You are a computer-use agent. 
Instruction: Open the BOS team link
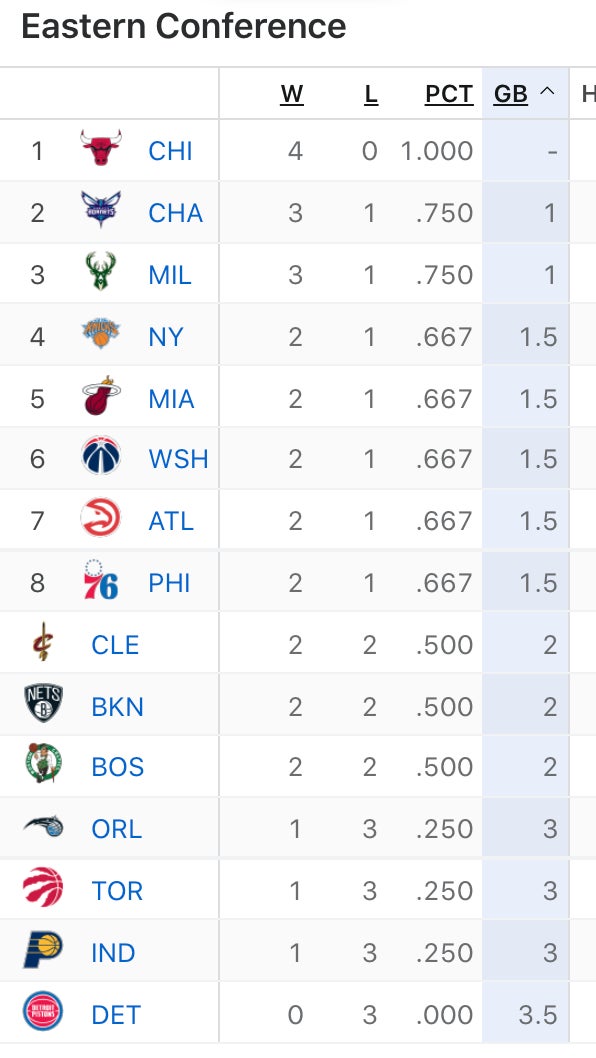117,767
